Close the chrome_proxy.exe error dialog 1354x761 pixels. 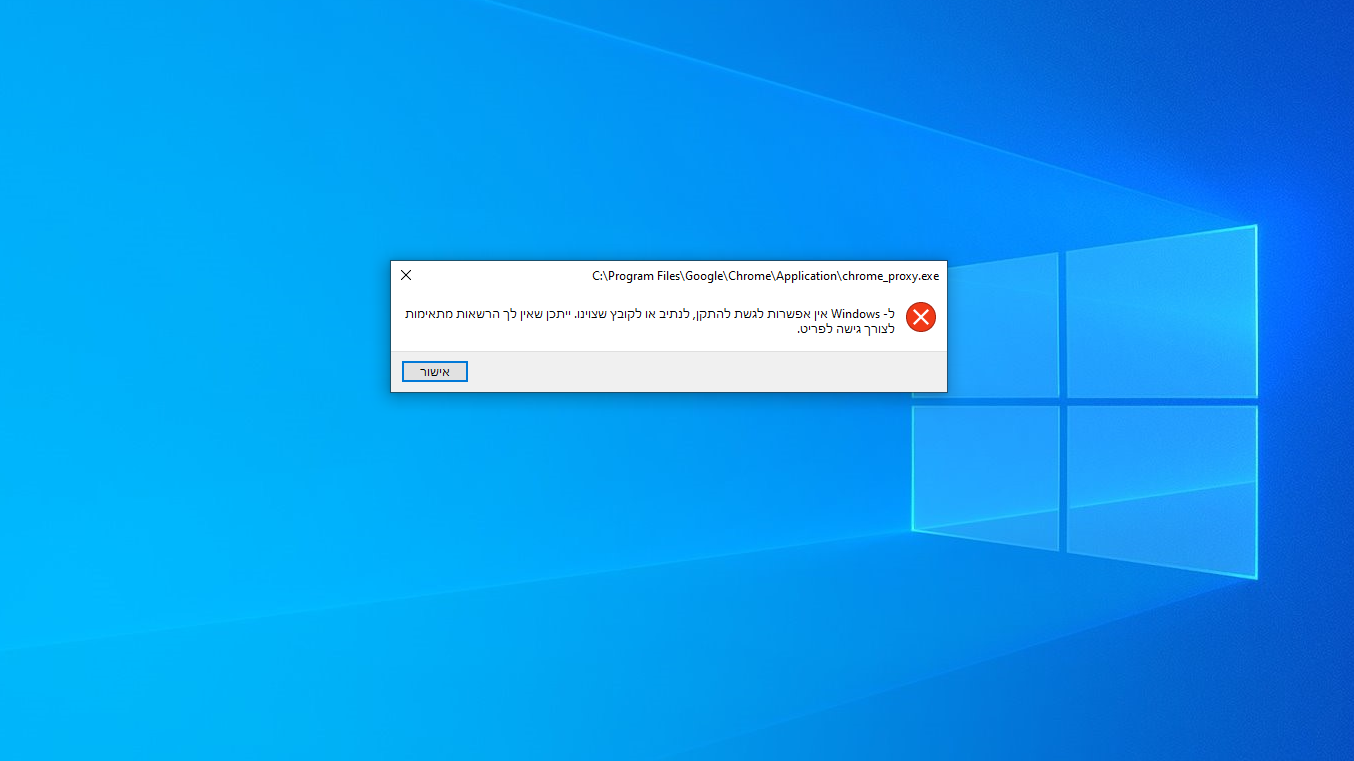click(406, 275)
